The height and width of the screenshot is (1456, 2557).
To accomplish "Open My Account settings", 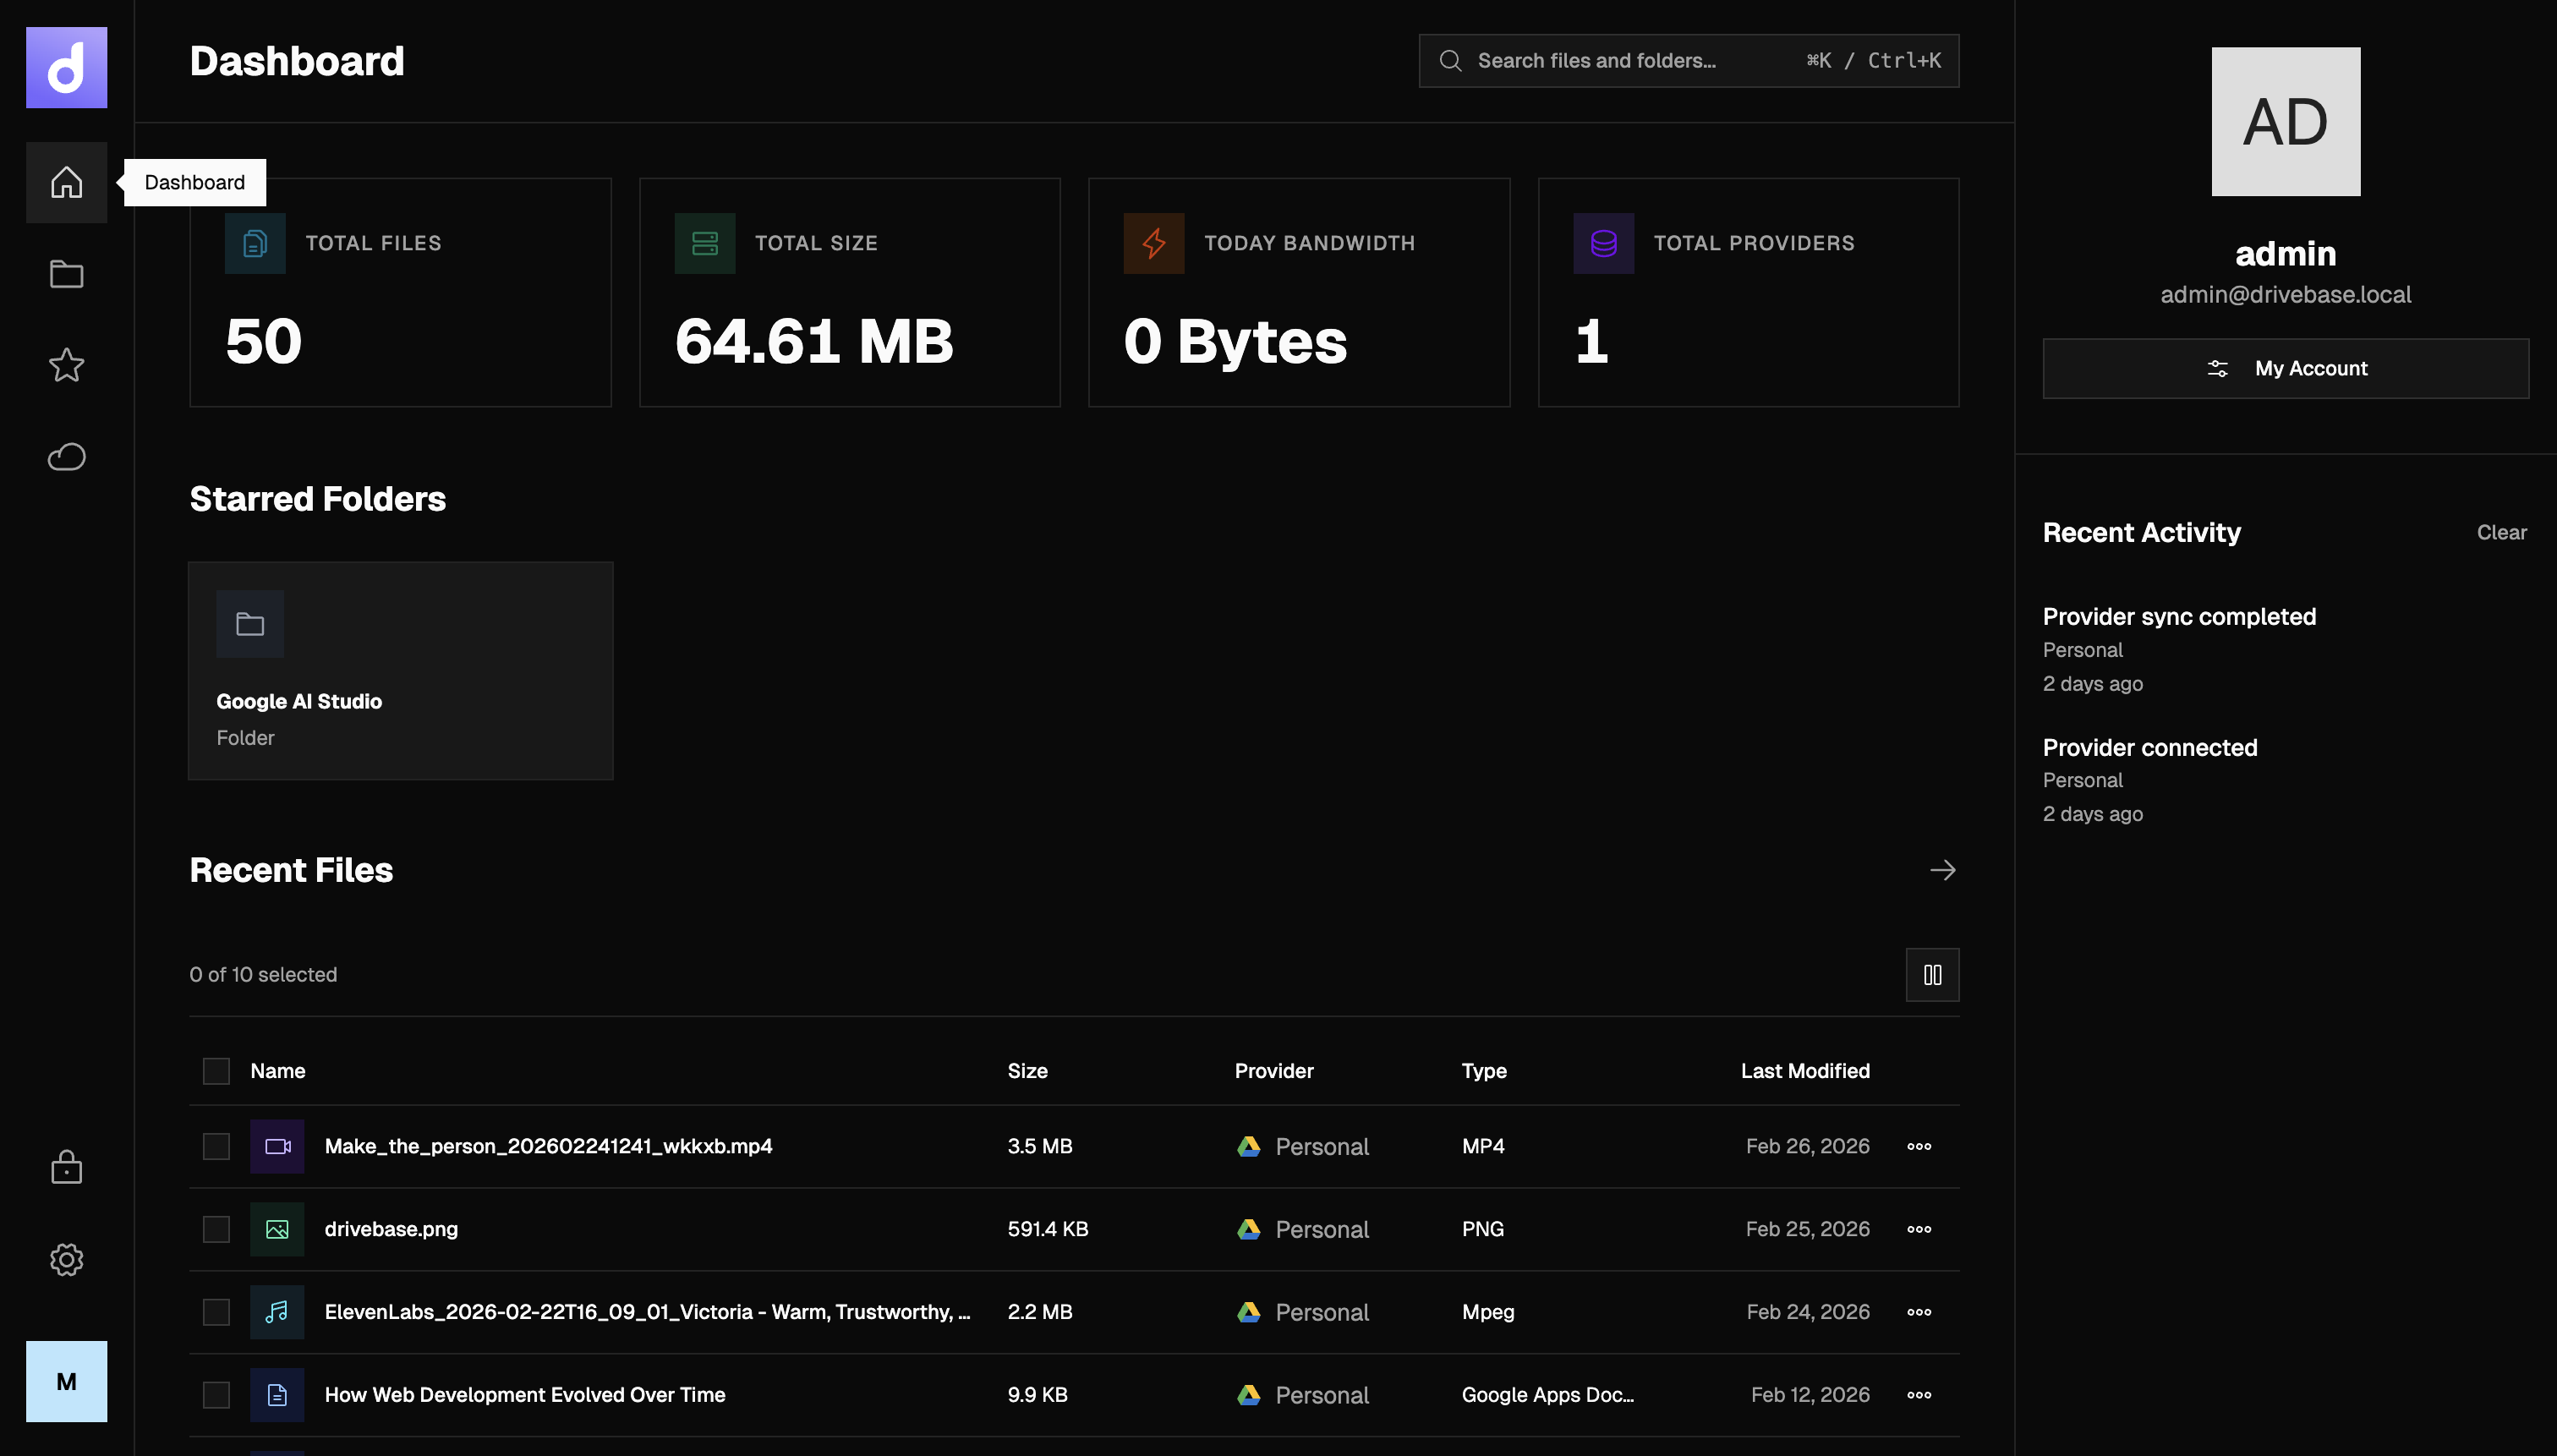I will [2286, 368].
